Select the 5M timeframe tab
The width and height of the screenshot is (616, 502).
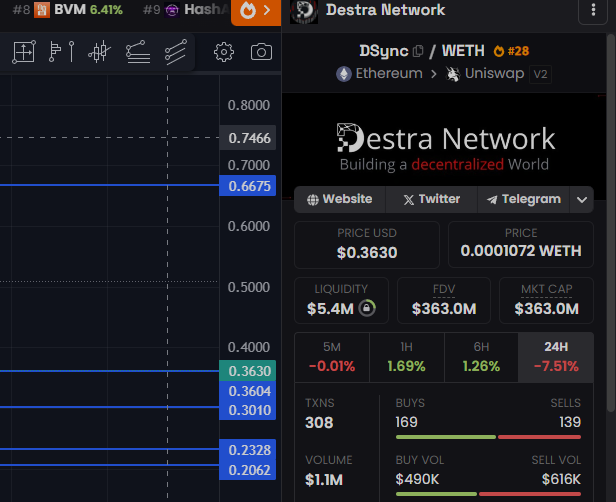pyautogui.click(x=332, y=357)
